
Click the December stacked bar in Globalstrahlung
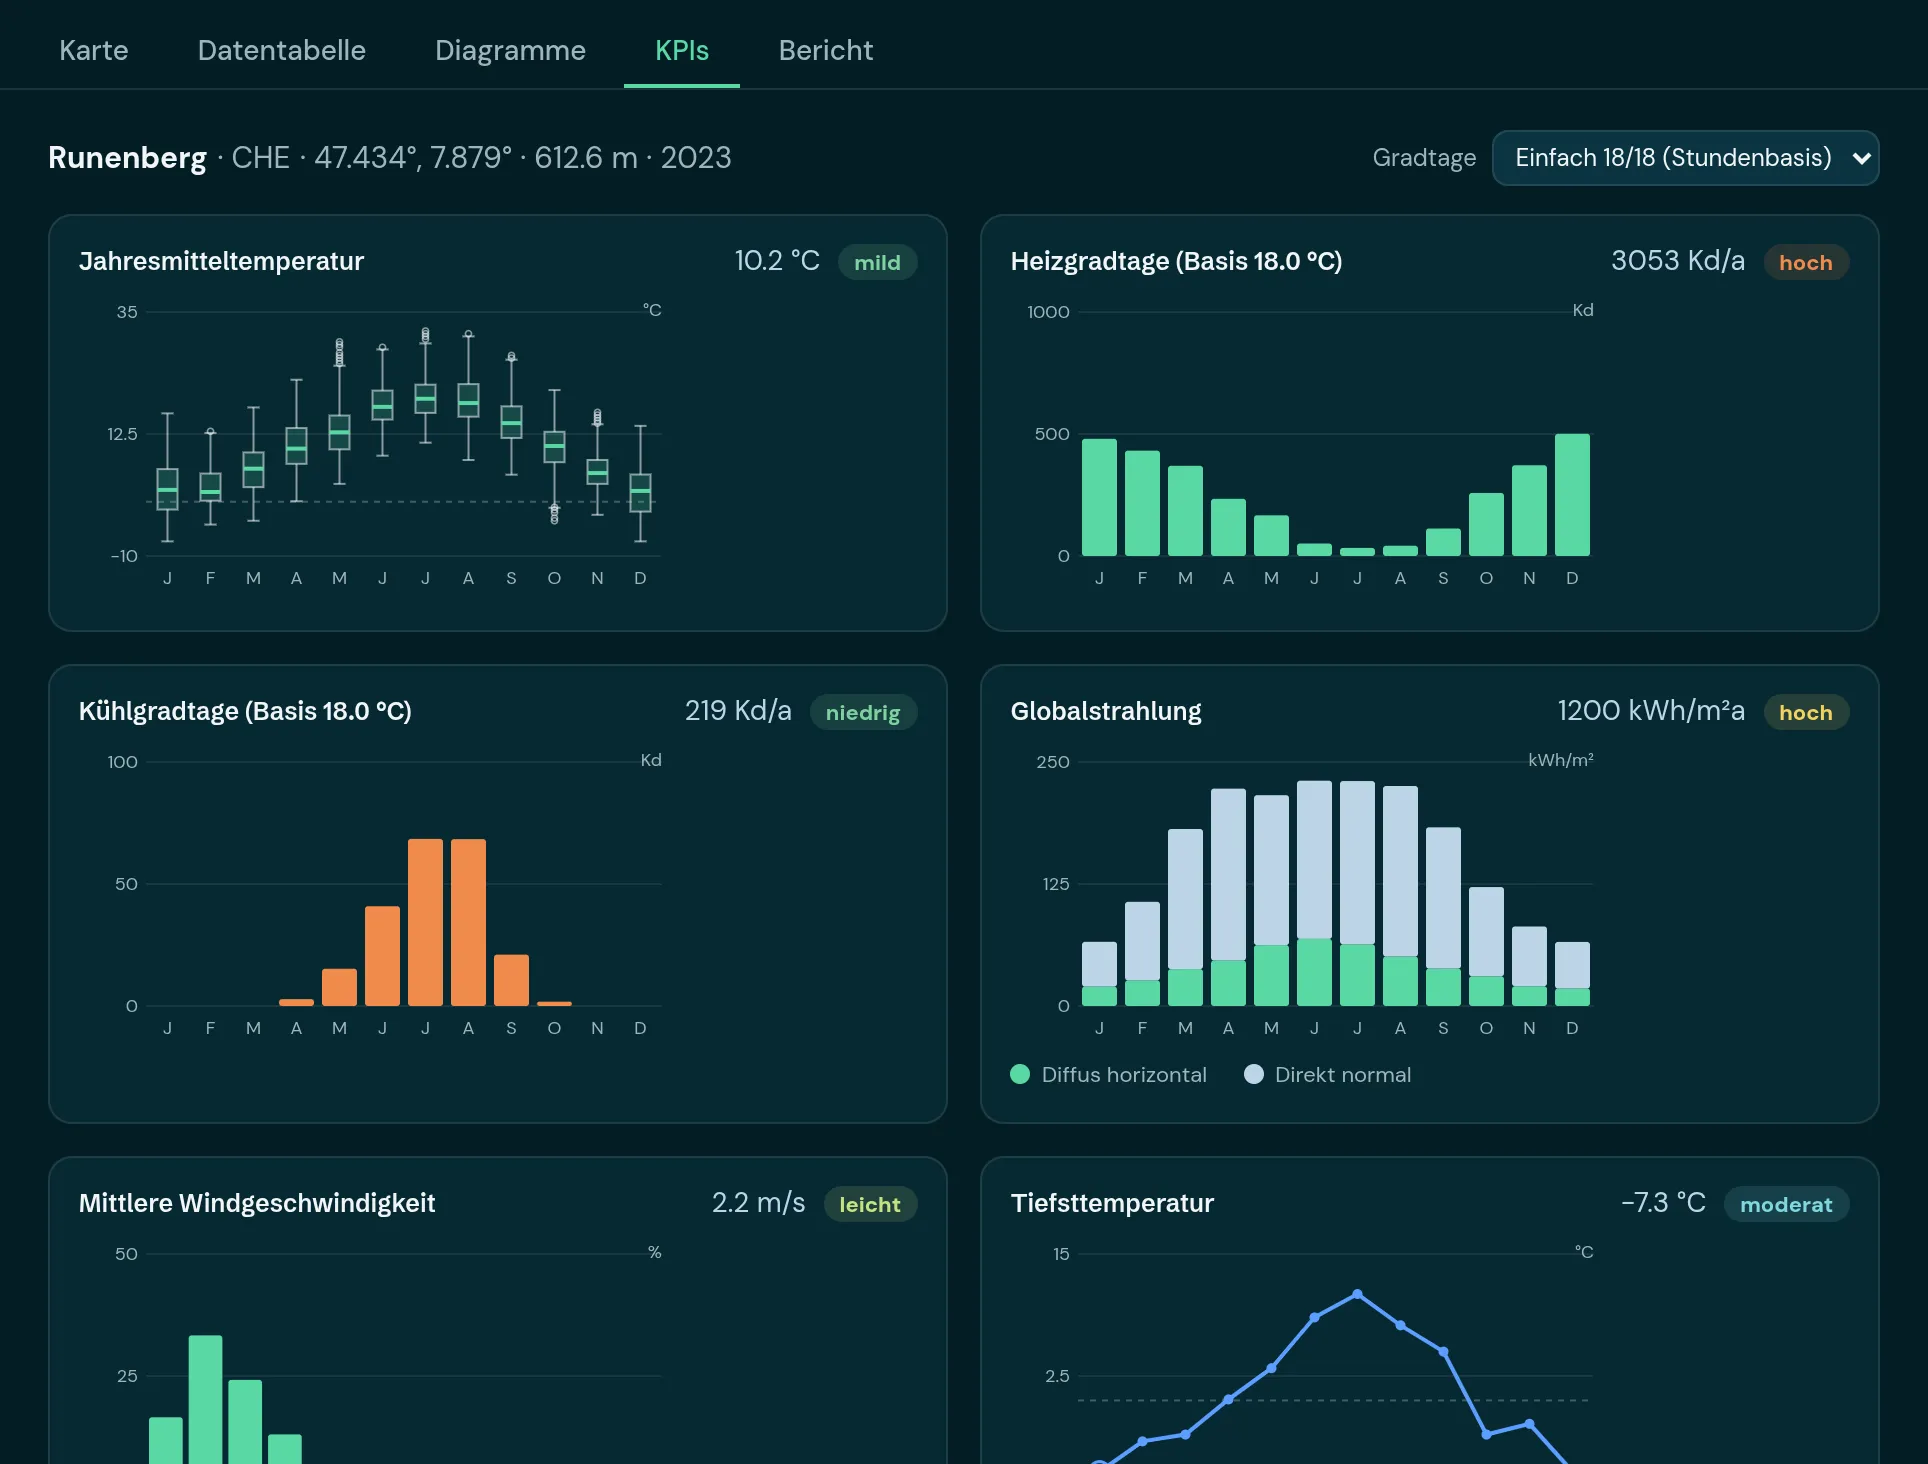pos(1572,974)
